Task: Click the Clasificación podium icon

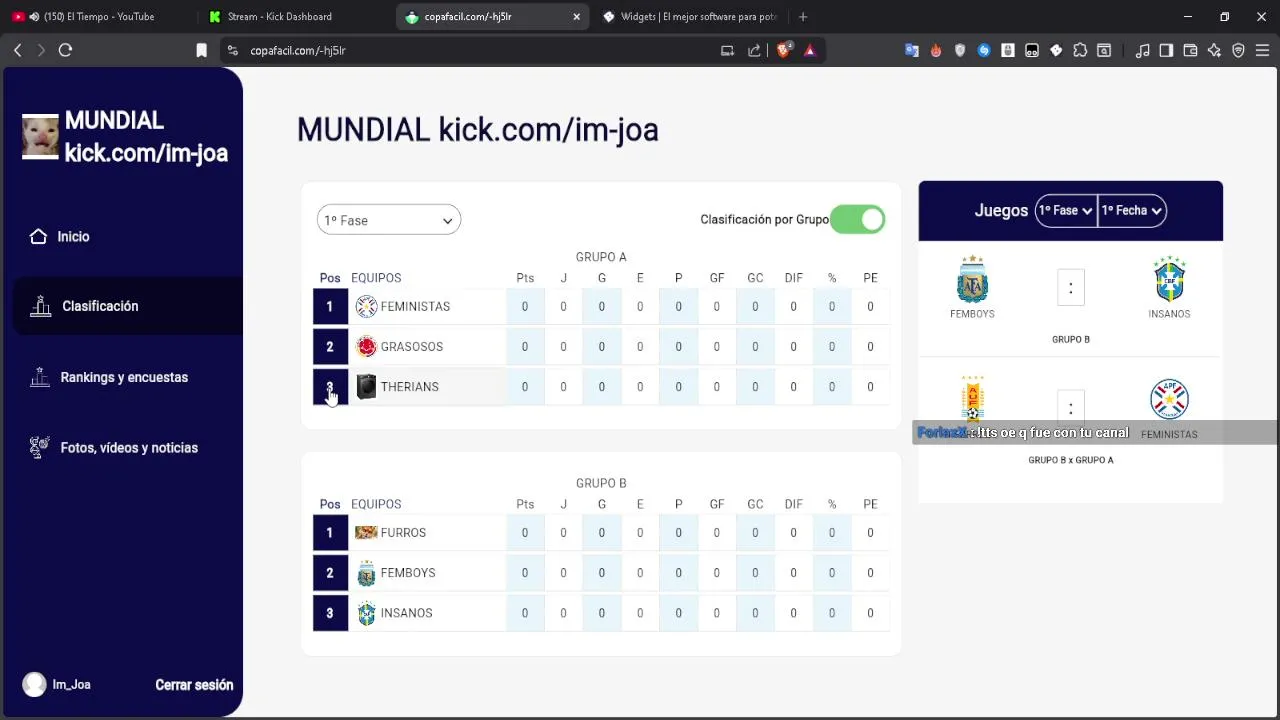Action: point(40,306)
